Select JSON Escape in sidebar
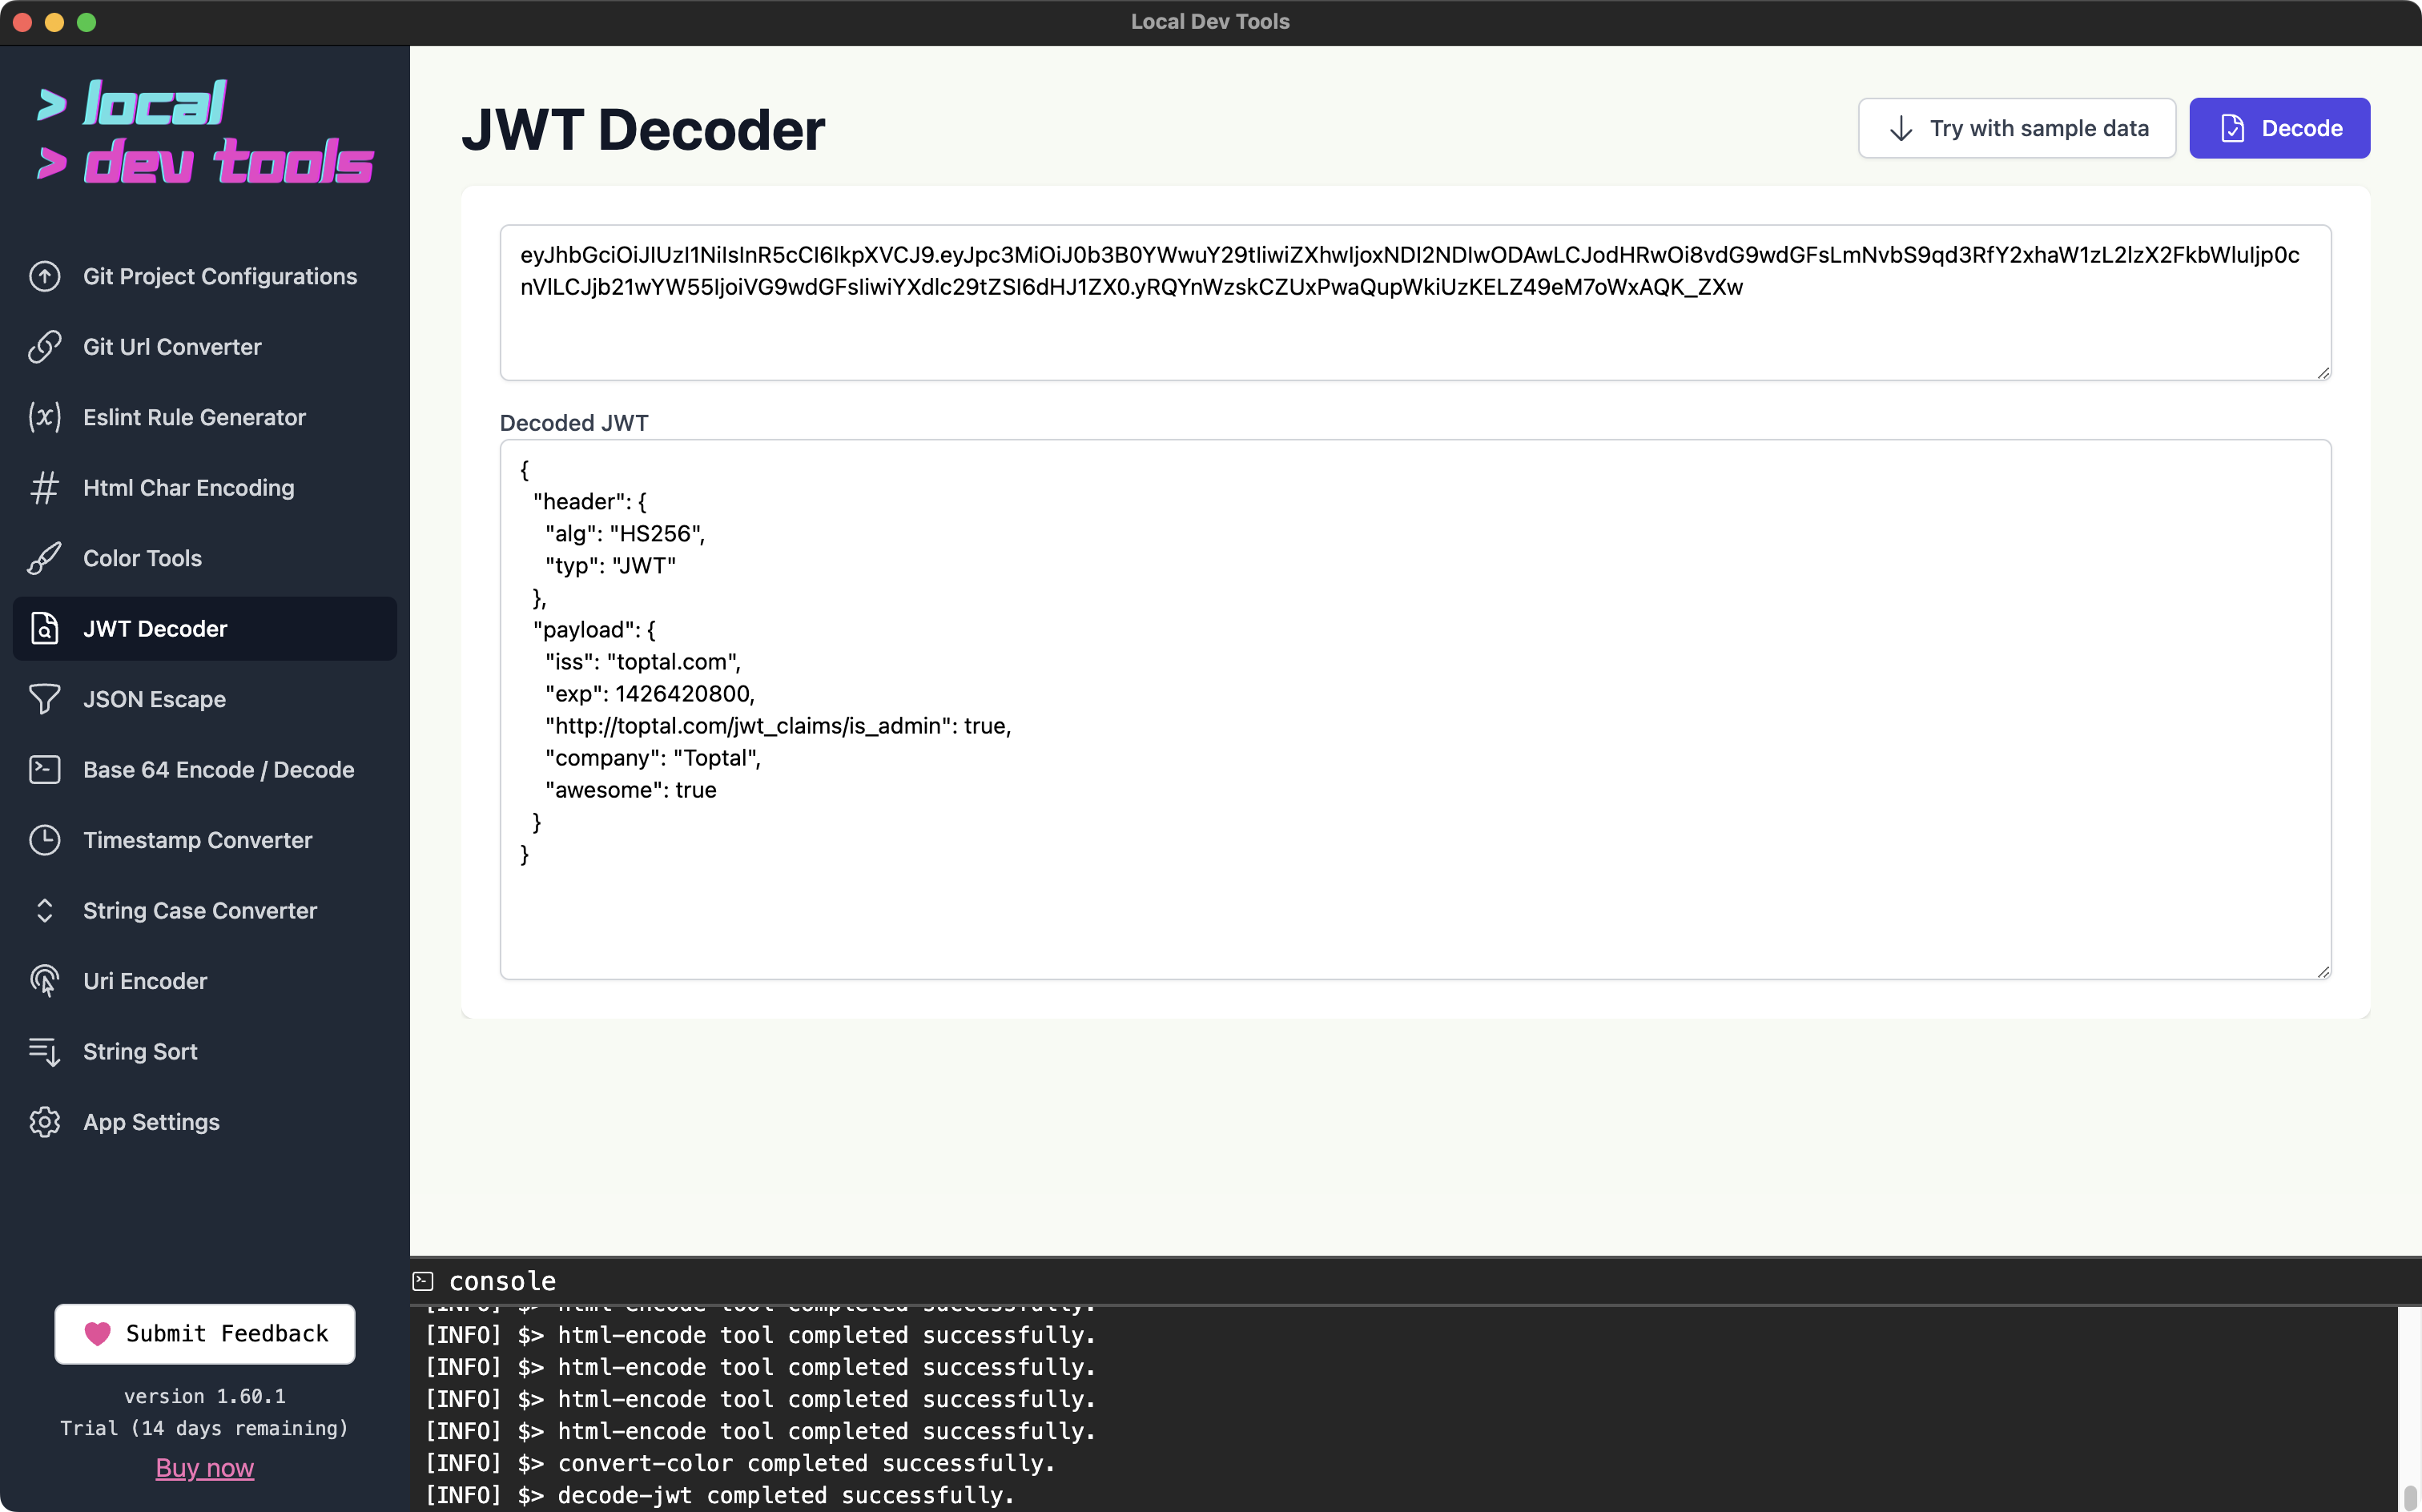 [205, 699]
